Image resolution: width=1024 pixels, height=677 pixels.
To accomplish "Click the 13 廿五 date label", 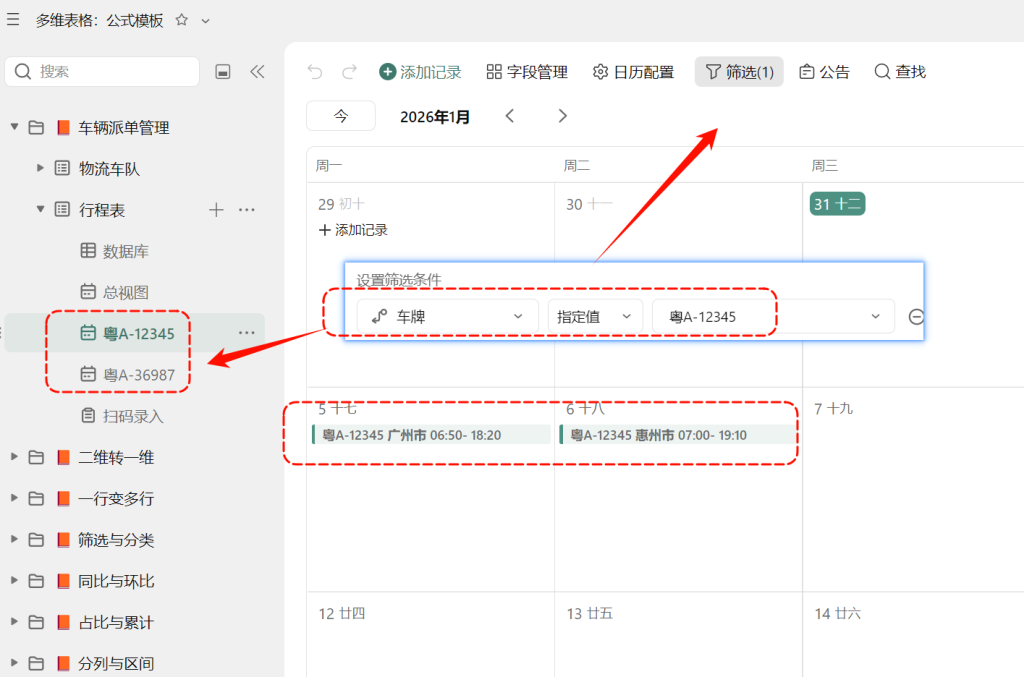I will (590, 614).
